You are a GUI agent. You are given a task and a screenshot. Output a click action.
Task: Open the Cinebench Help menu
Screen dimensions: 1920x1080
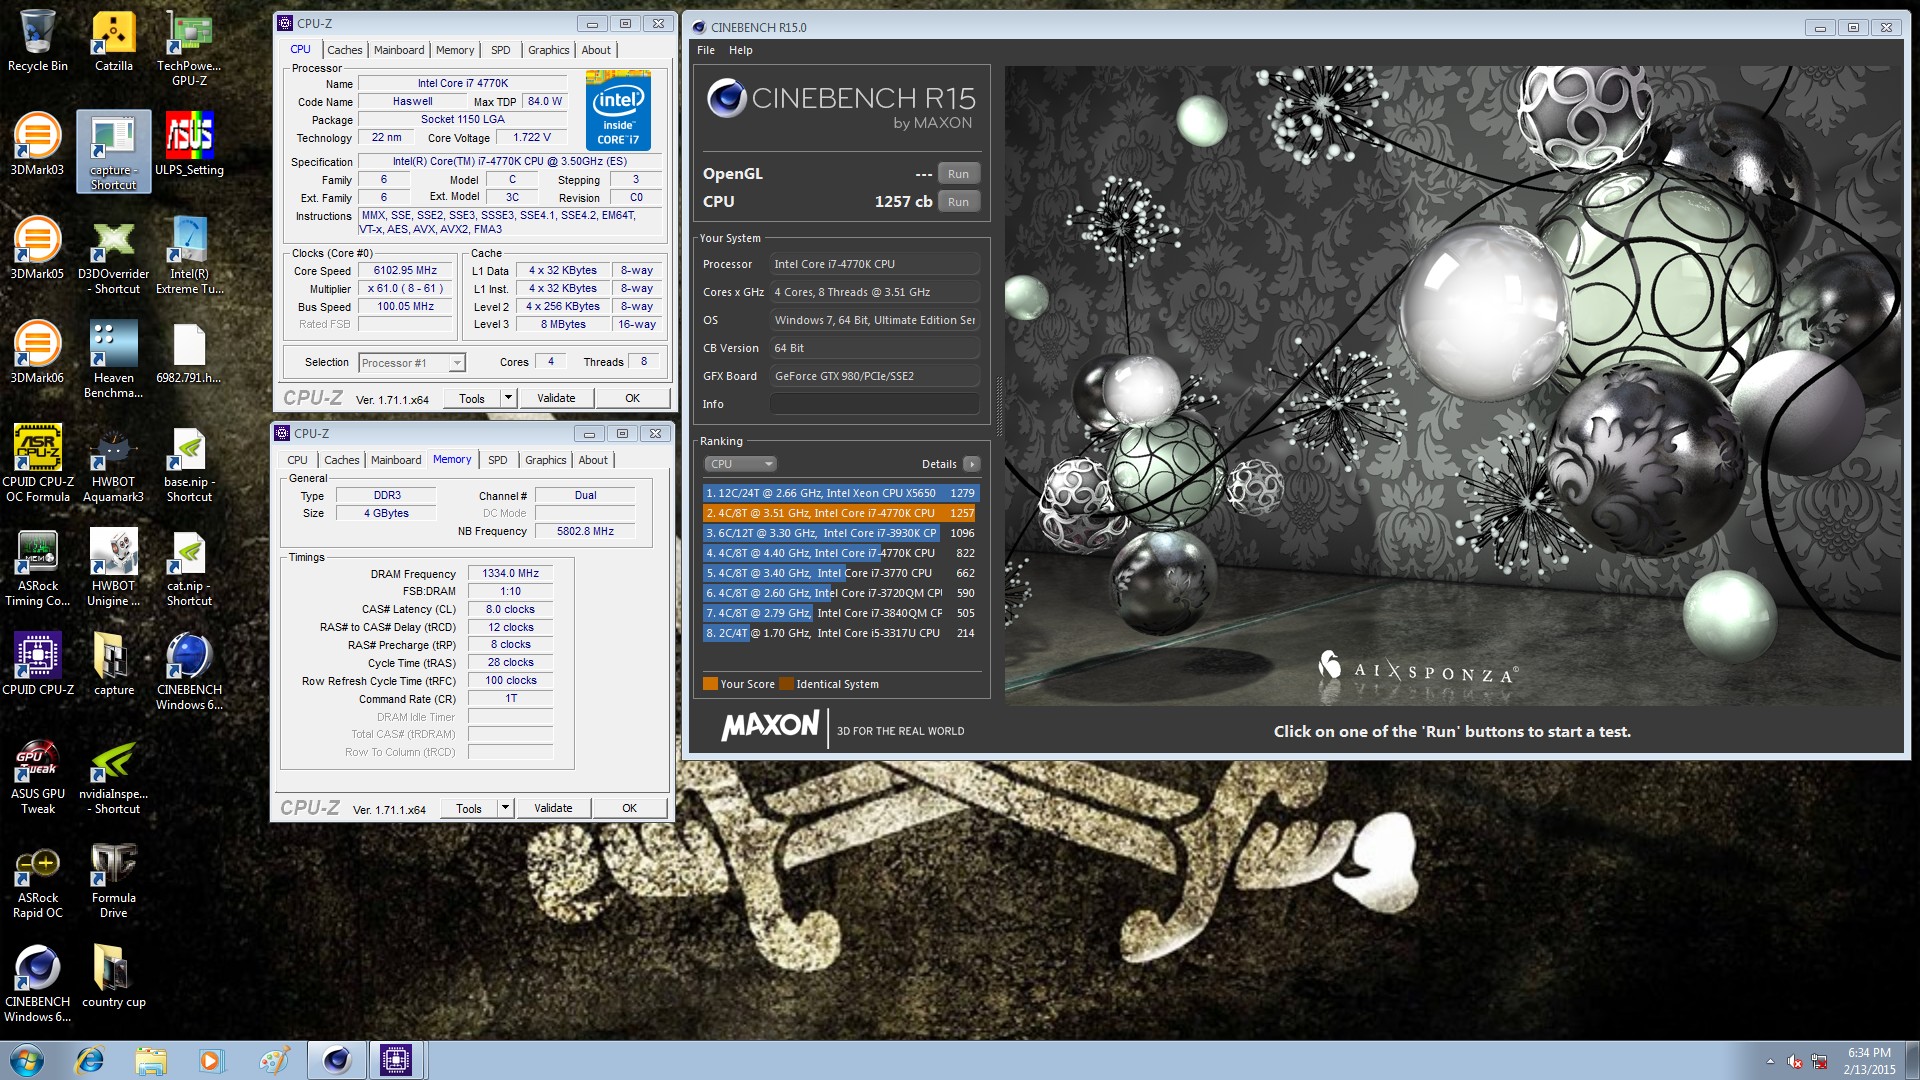(741, 50)
